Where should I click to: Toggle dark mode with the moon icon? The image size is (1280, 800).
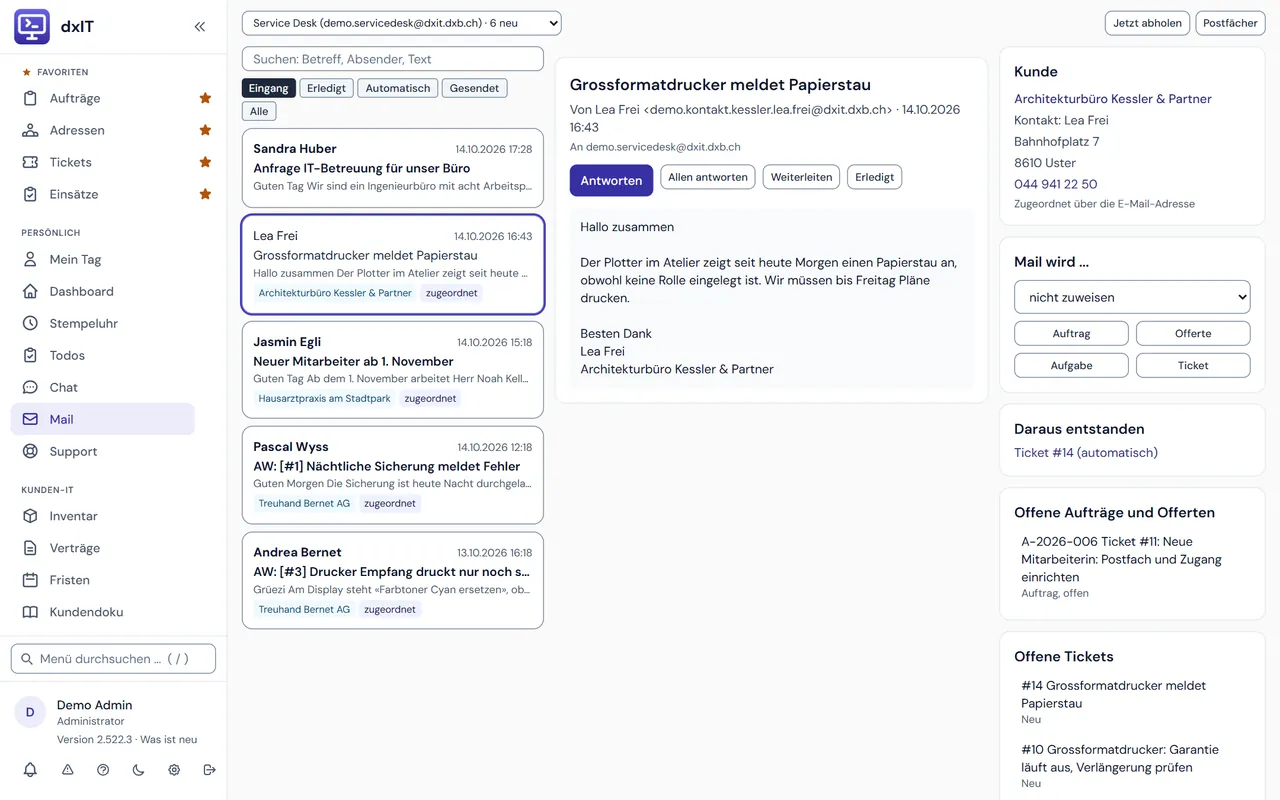tap(138, 770)
